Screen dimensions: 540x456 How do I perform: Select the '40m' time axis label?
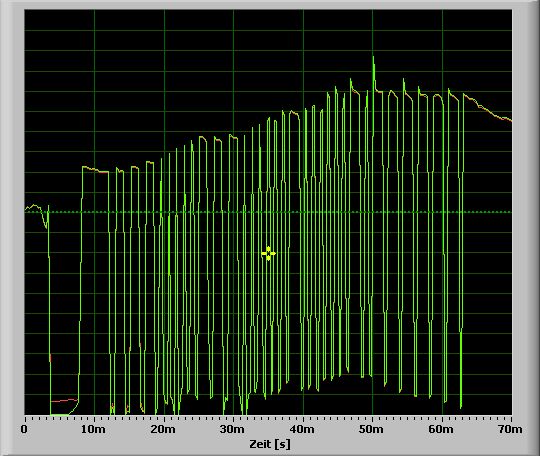point(302,429)
